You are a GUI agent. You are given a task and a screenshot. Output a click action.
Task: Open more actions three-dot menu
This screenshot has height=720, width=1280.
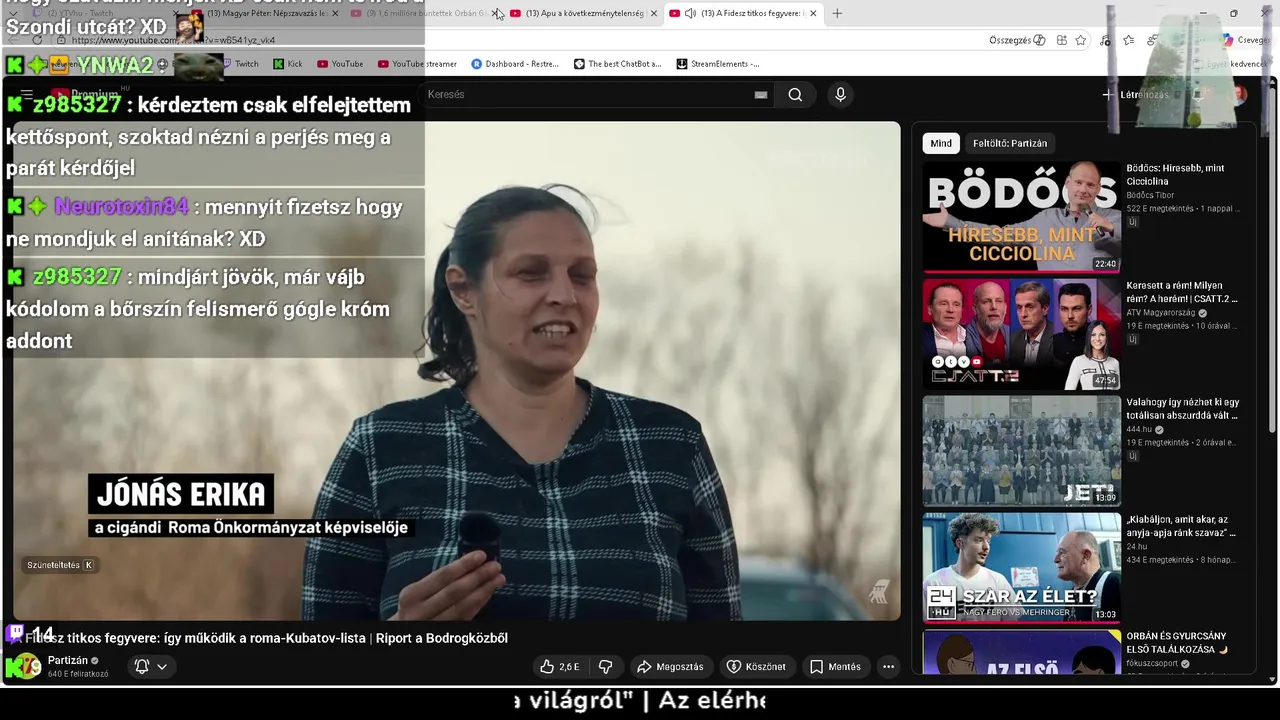[888, 667]
